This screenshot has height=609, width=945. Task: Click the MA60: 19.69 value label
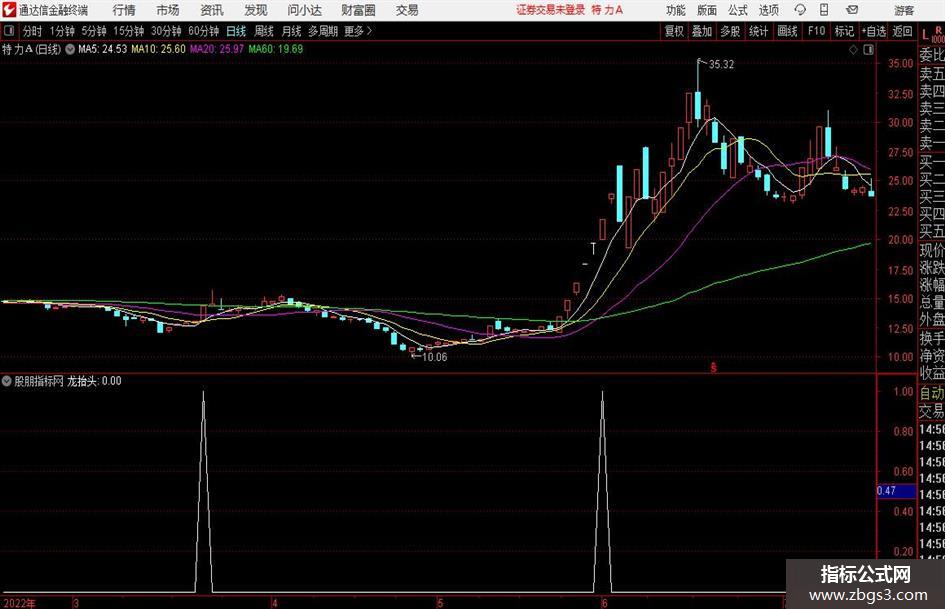[275, 49]
